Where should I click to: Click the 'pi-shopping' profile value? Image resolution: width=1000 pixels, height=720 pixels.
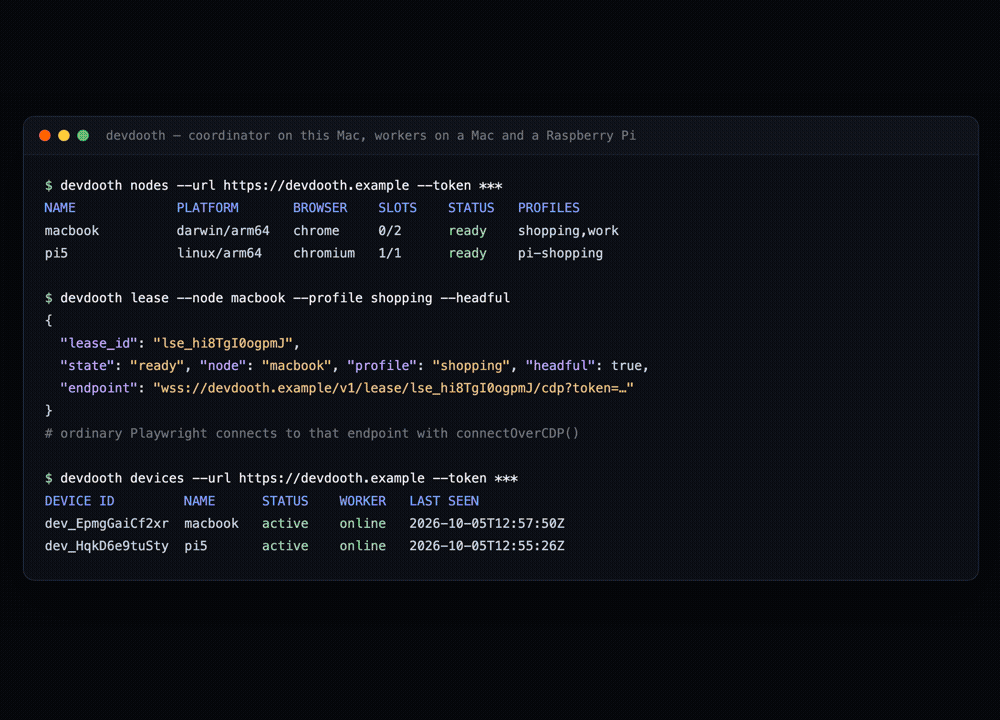tap(560, 253)
